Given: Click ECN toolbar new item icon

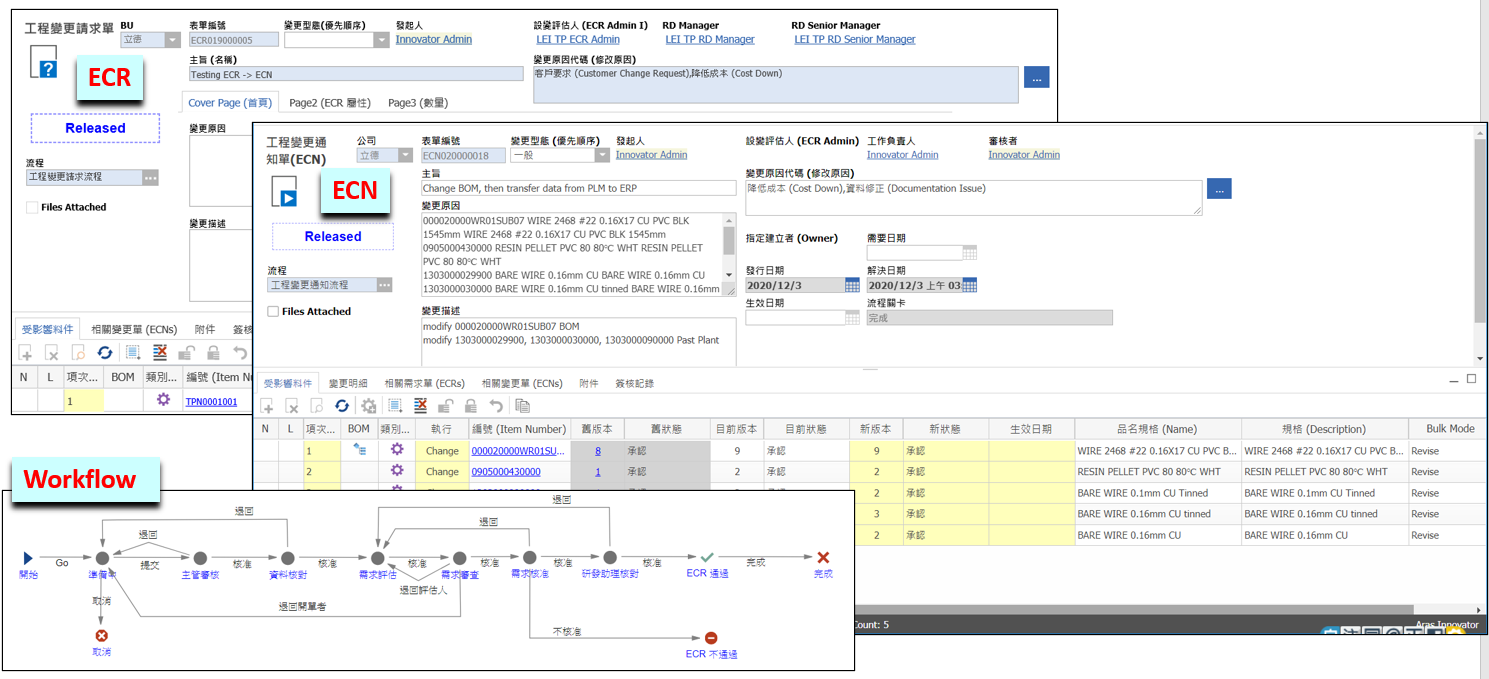Looking at the screenshot, I should [267, 406].
